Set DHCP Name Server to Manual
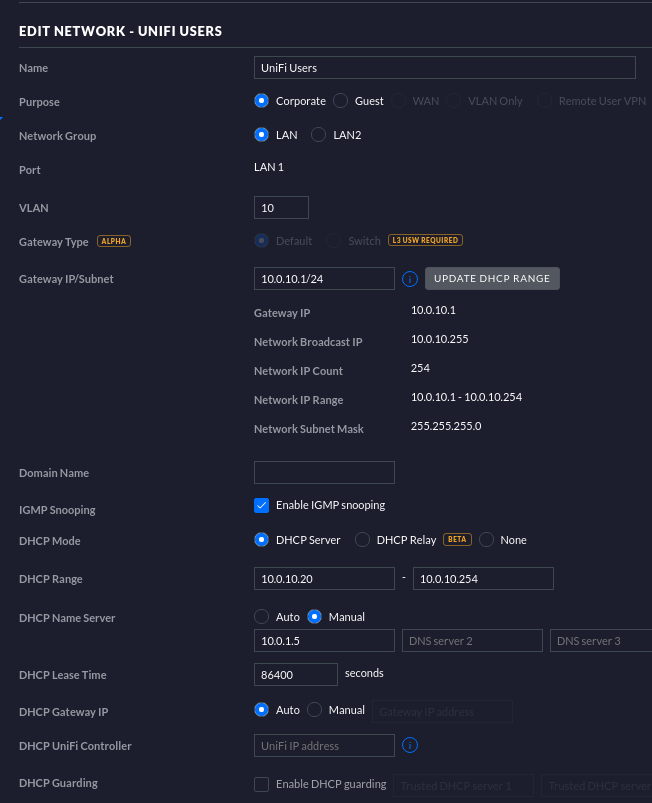Screen dimensions: 652x803 [314, 617]
